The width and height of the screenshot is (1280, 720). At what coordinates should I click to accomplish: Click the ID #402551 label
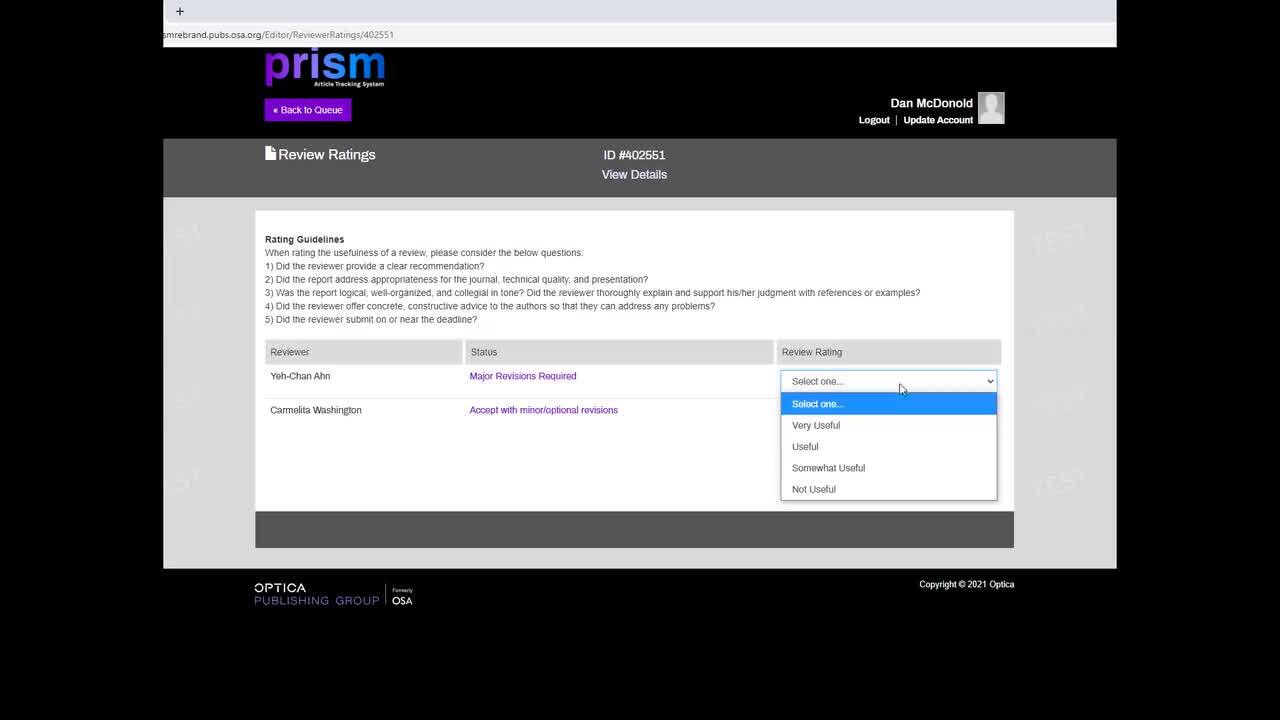(x=634, y=155)
